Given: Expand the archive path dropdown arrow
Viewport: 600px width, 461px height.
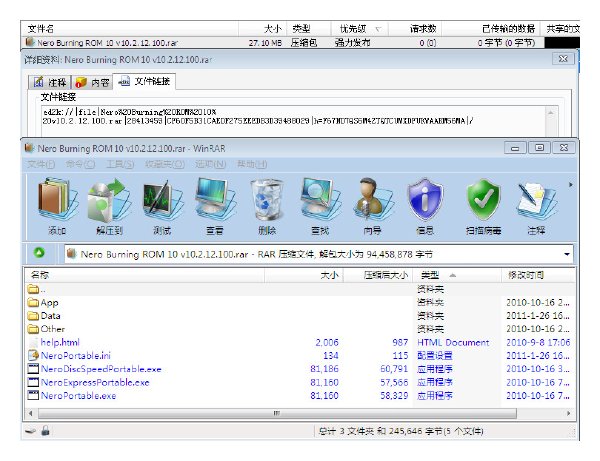Looking at the screenshot, I should pyautogui.click(x=567, y=254).
